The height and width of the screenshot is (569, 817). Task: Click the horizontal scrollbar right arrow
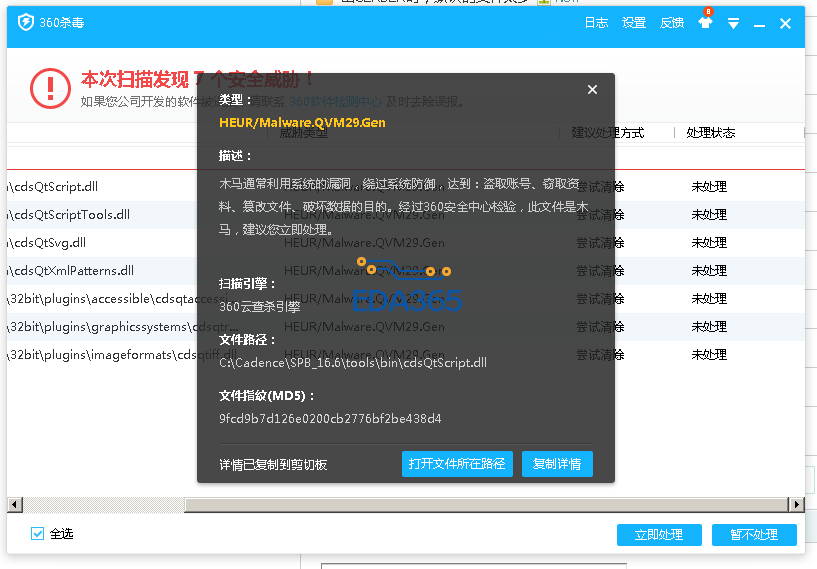click(x=796, y=504)
